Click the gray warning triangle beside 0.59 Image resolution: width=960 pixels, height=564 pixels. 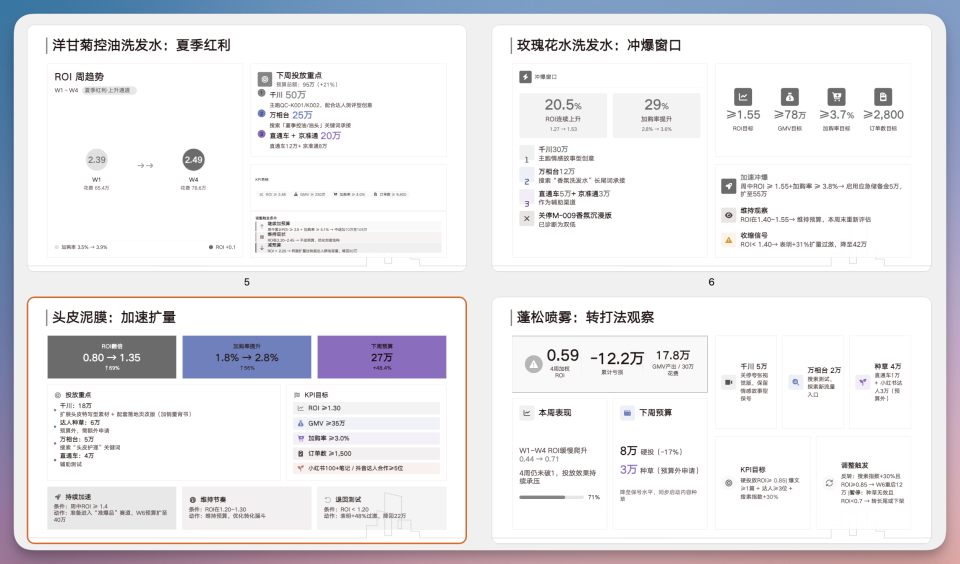(x=534, y=364)
